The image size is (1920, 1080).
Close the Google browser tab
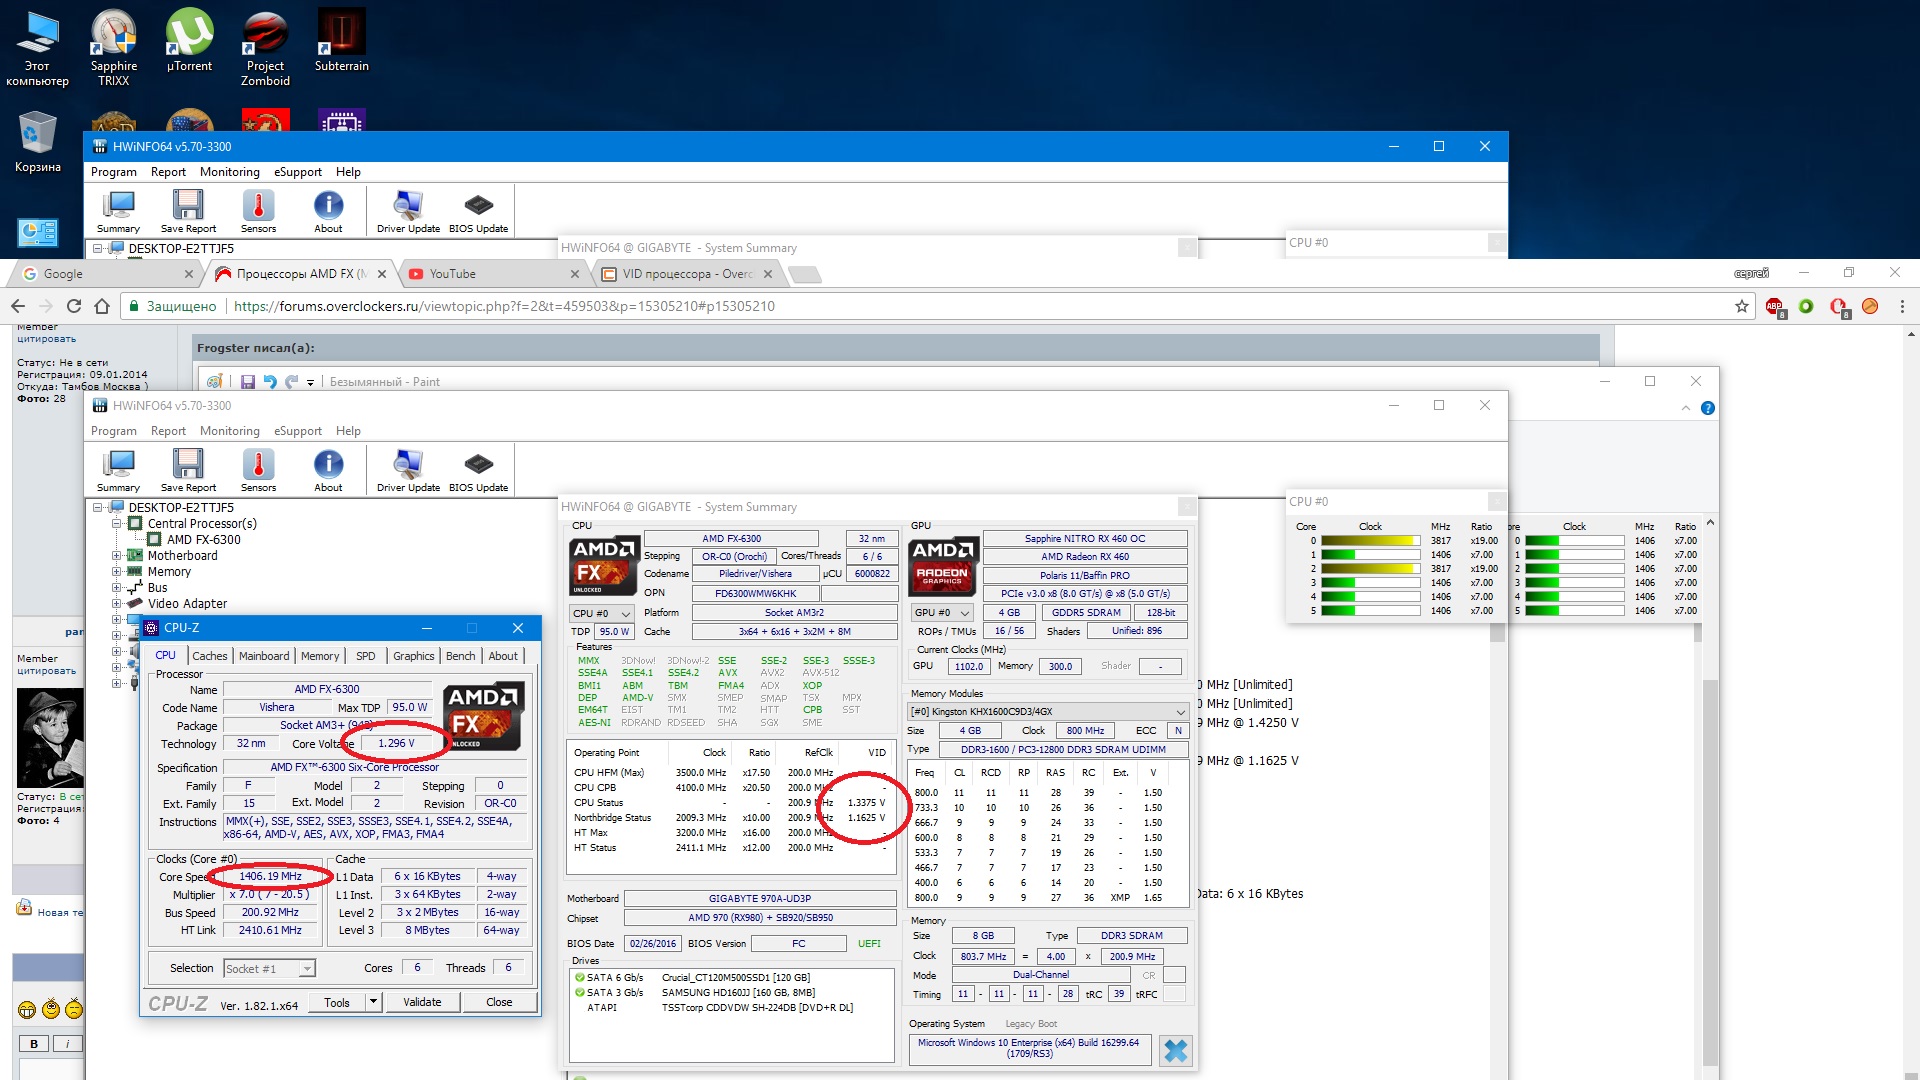pyautogui.click(x=189, y=274)
